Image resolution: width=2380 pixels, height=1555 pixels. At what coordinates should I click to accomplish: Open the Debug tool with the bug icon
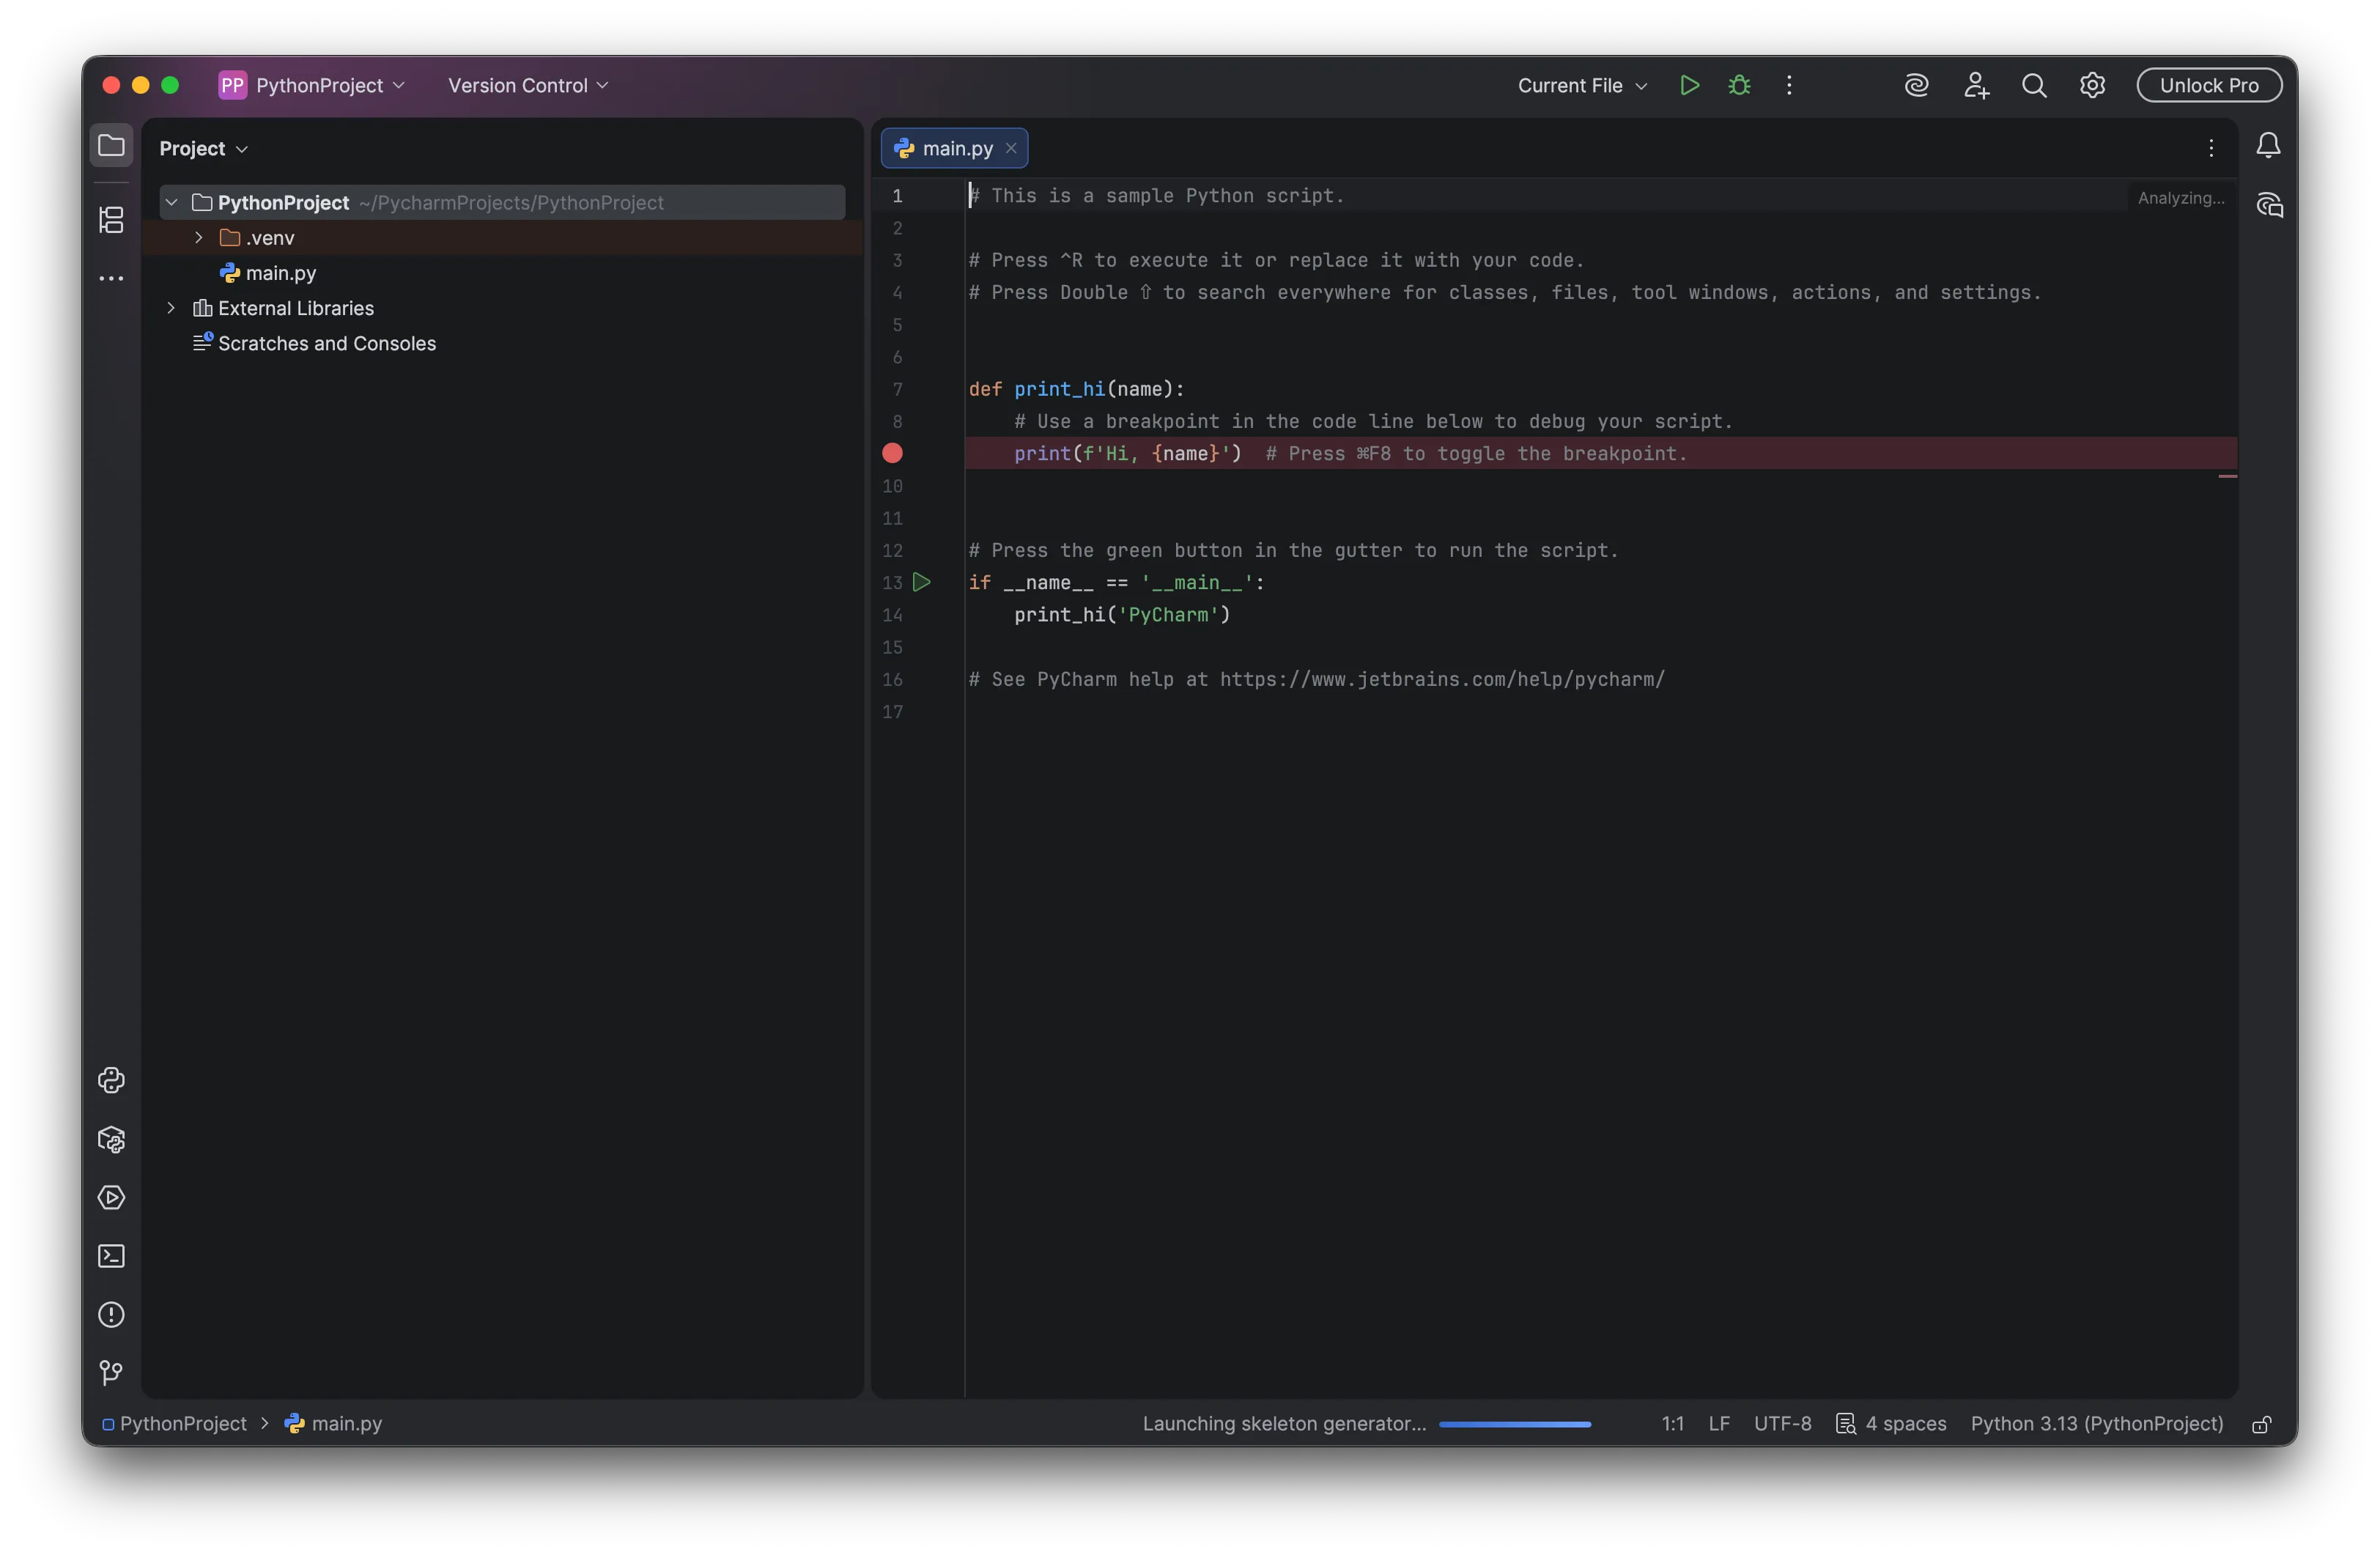pyautogui.click(x=1739, y=85)
